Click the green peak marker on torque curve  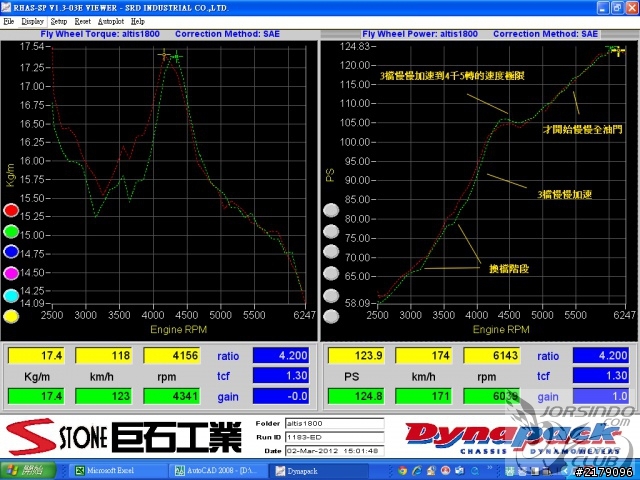click(x=176, y=57)
